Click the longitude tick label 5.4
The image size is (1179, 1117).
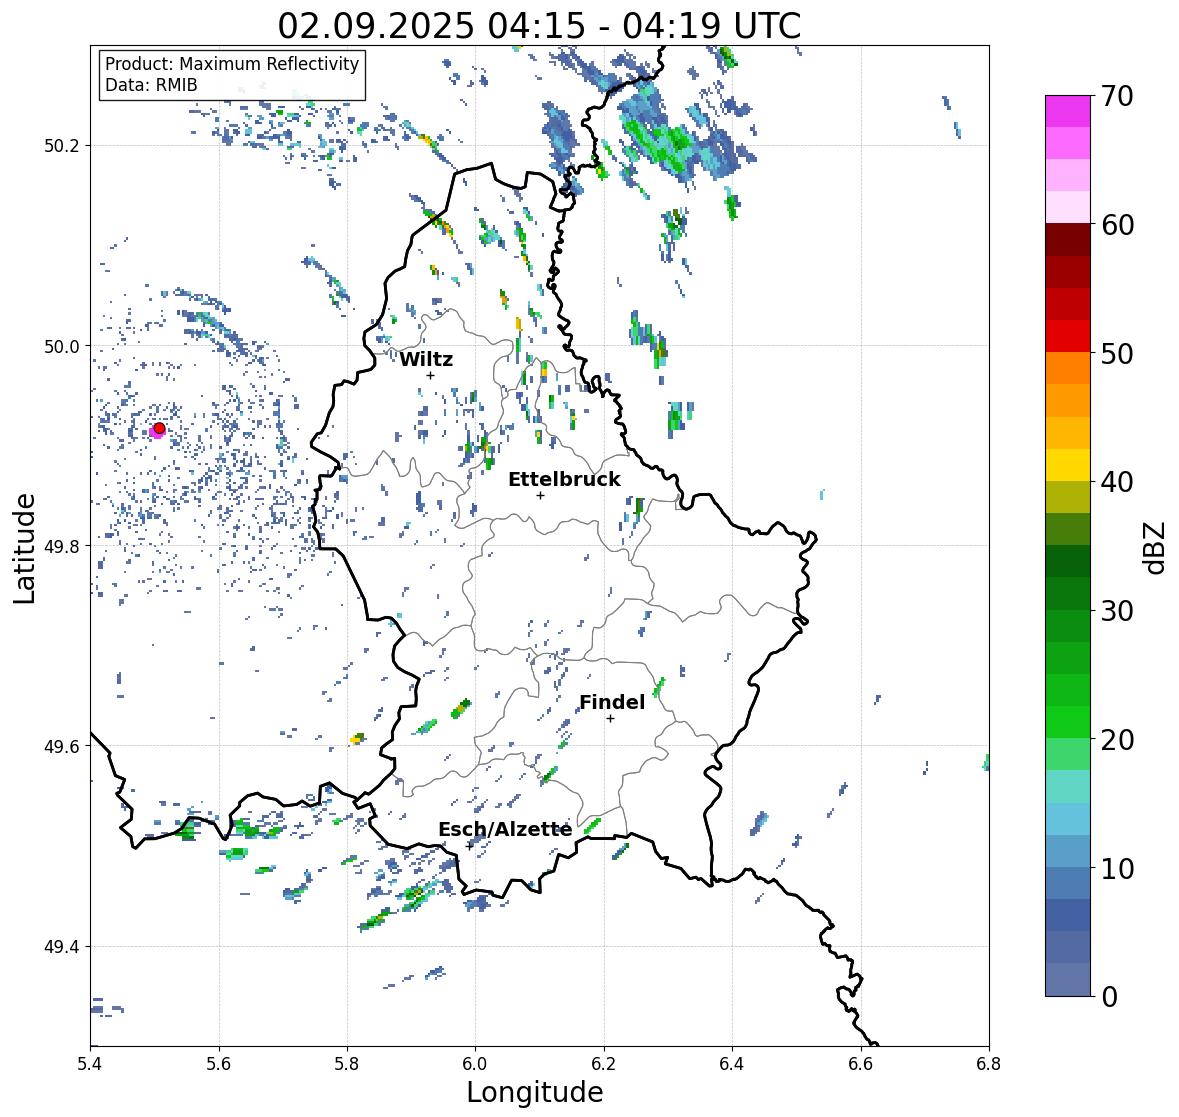pyautogui.click(x=90, y=1063)
